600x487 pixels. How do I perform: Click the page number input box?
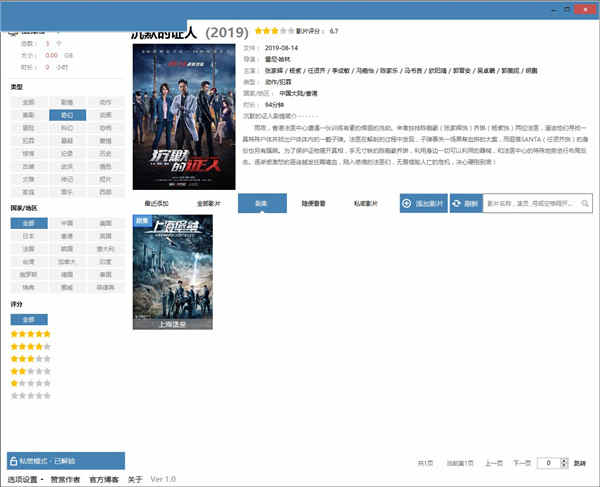tap(549, 463)
